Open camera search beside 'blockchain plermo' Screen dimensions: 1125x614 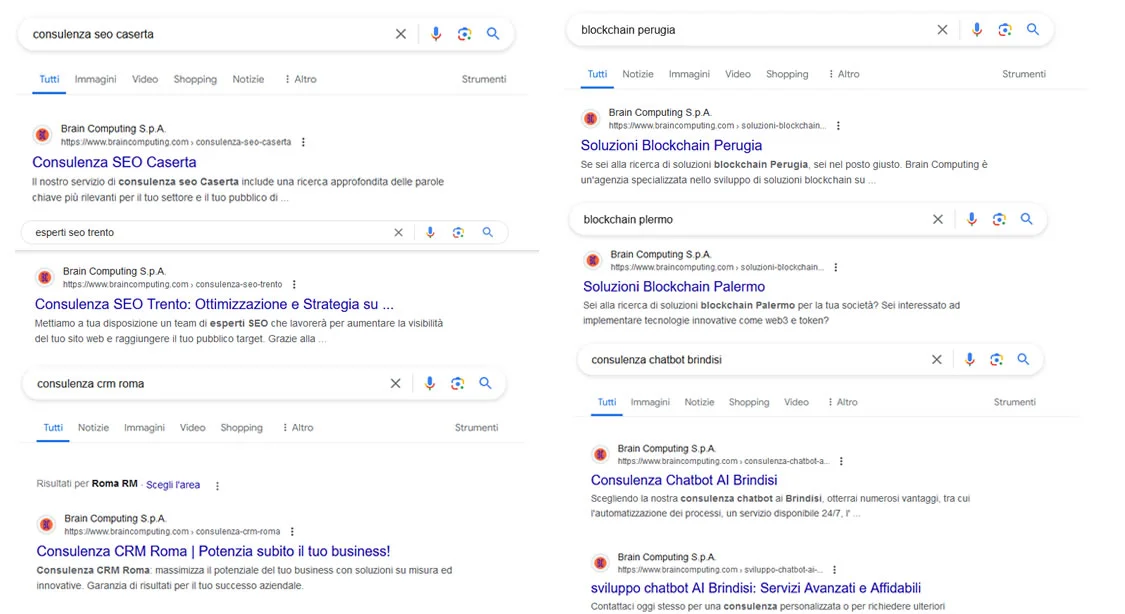click(x=999, y=219)
